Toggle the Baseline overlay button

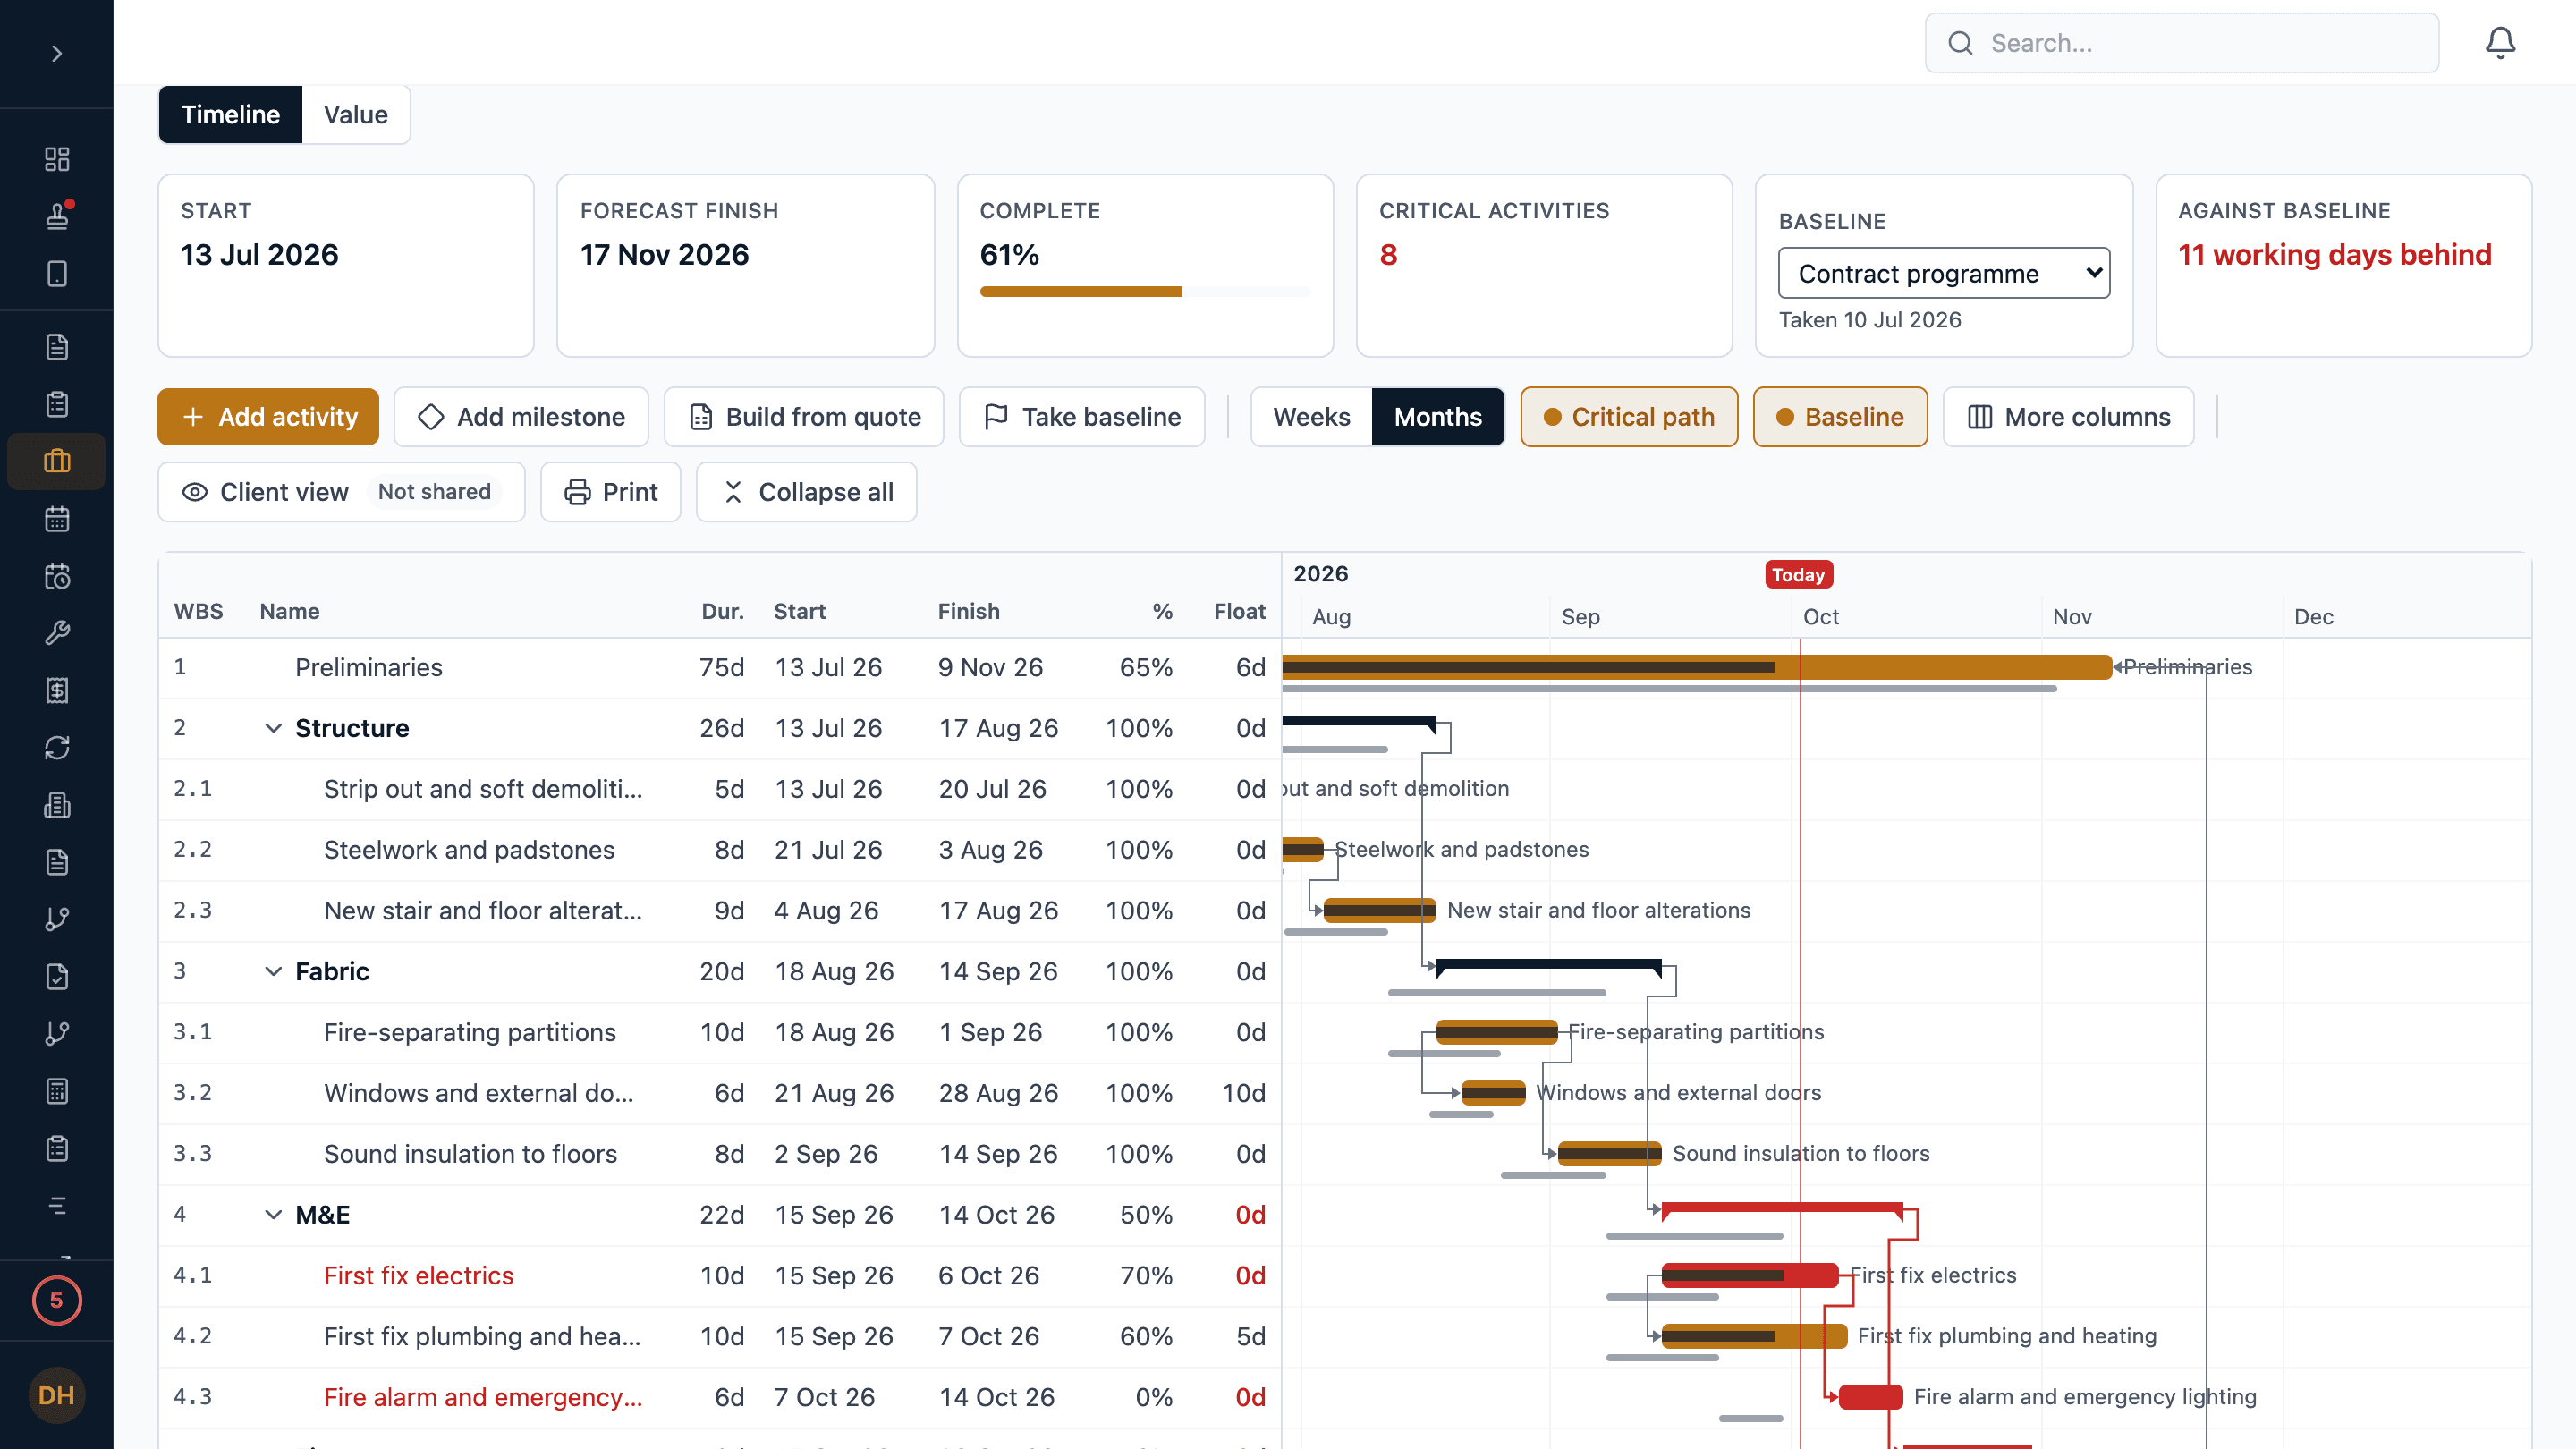coord(1840,417)
